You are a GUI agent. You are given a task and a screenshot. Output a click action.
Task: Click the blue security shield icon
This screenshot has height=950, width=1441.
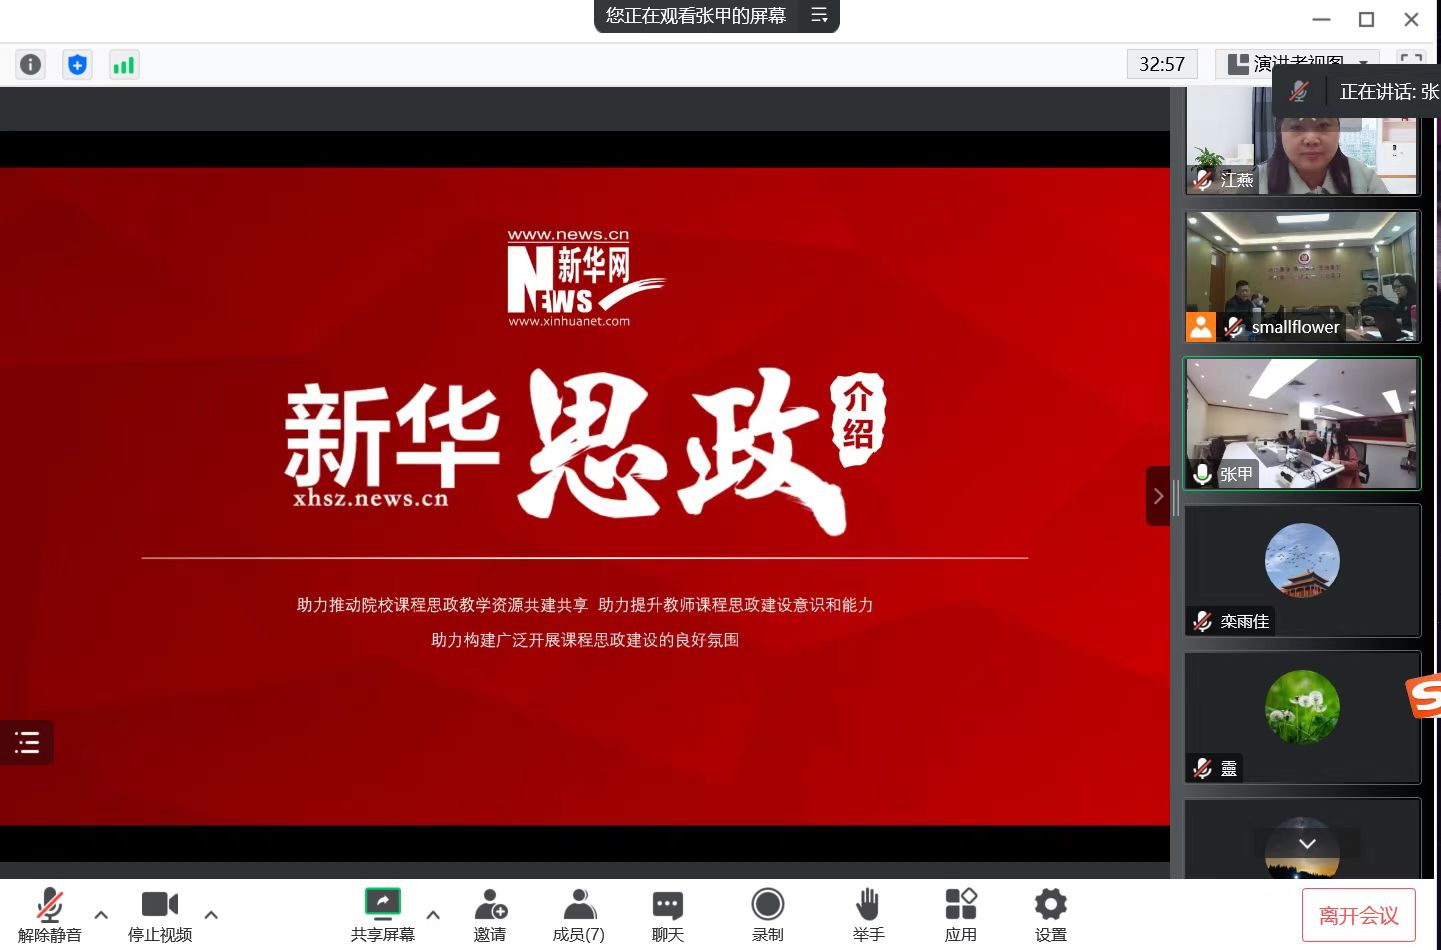point(77,65)
